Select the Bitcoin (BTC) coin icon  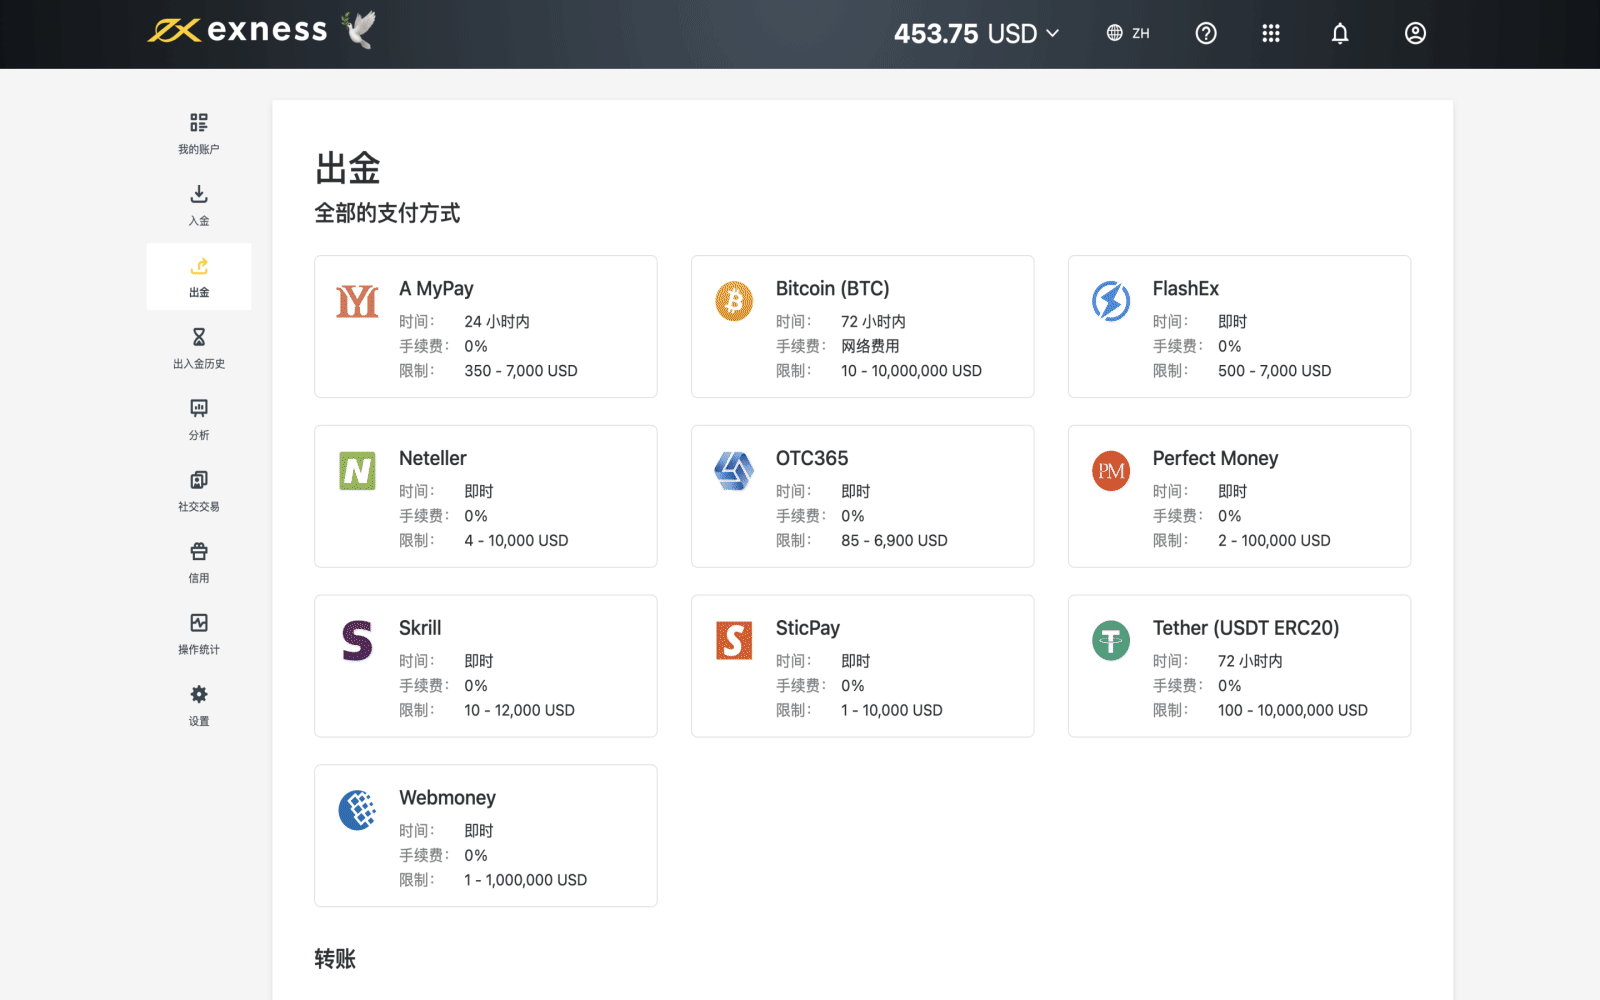click(734, 301)
